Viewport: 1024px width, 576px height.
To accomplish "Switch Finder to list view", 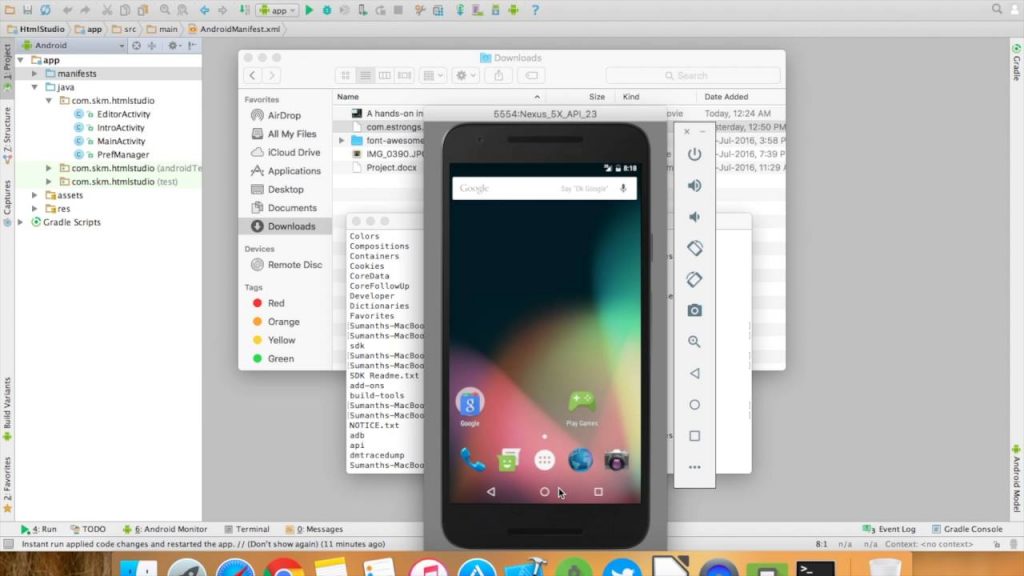I will 366,75.
